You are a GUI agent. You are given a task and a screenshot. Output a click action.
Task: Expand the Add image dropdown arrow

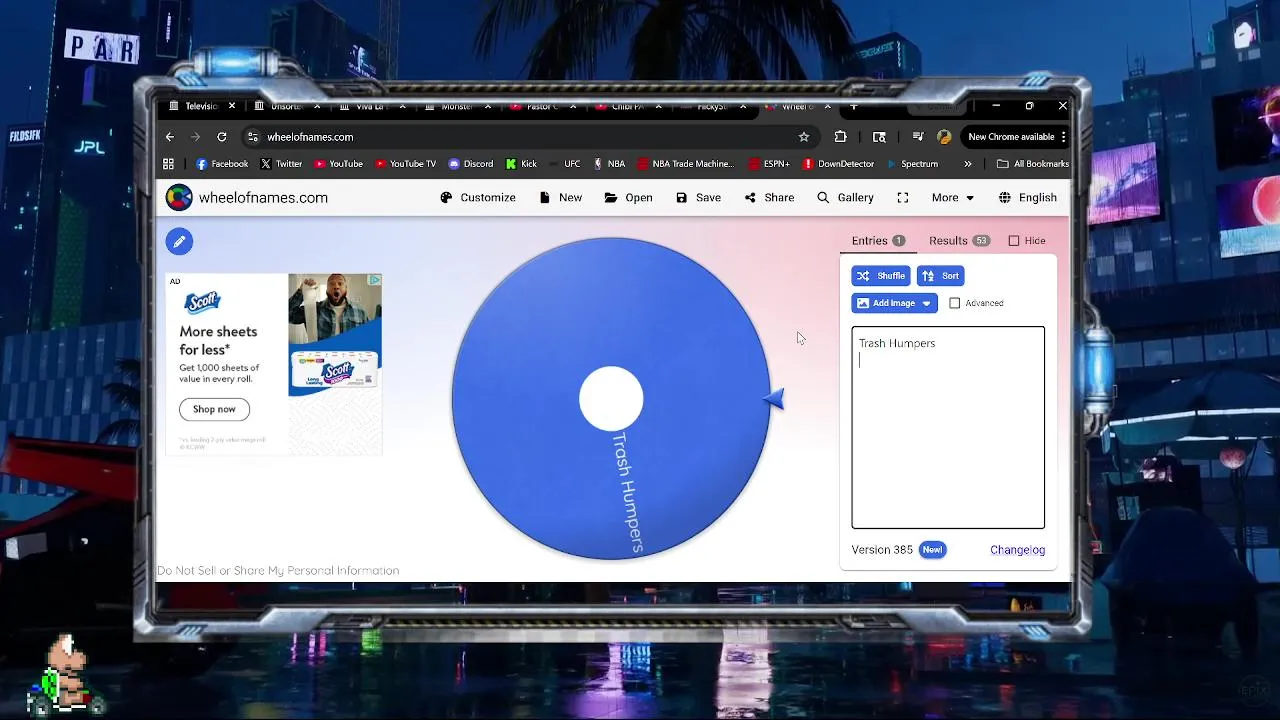(x=927, y=303)
